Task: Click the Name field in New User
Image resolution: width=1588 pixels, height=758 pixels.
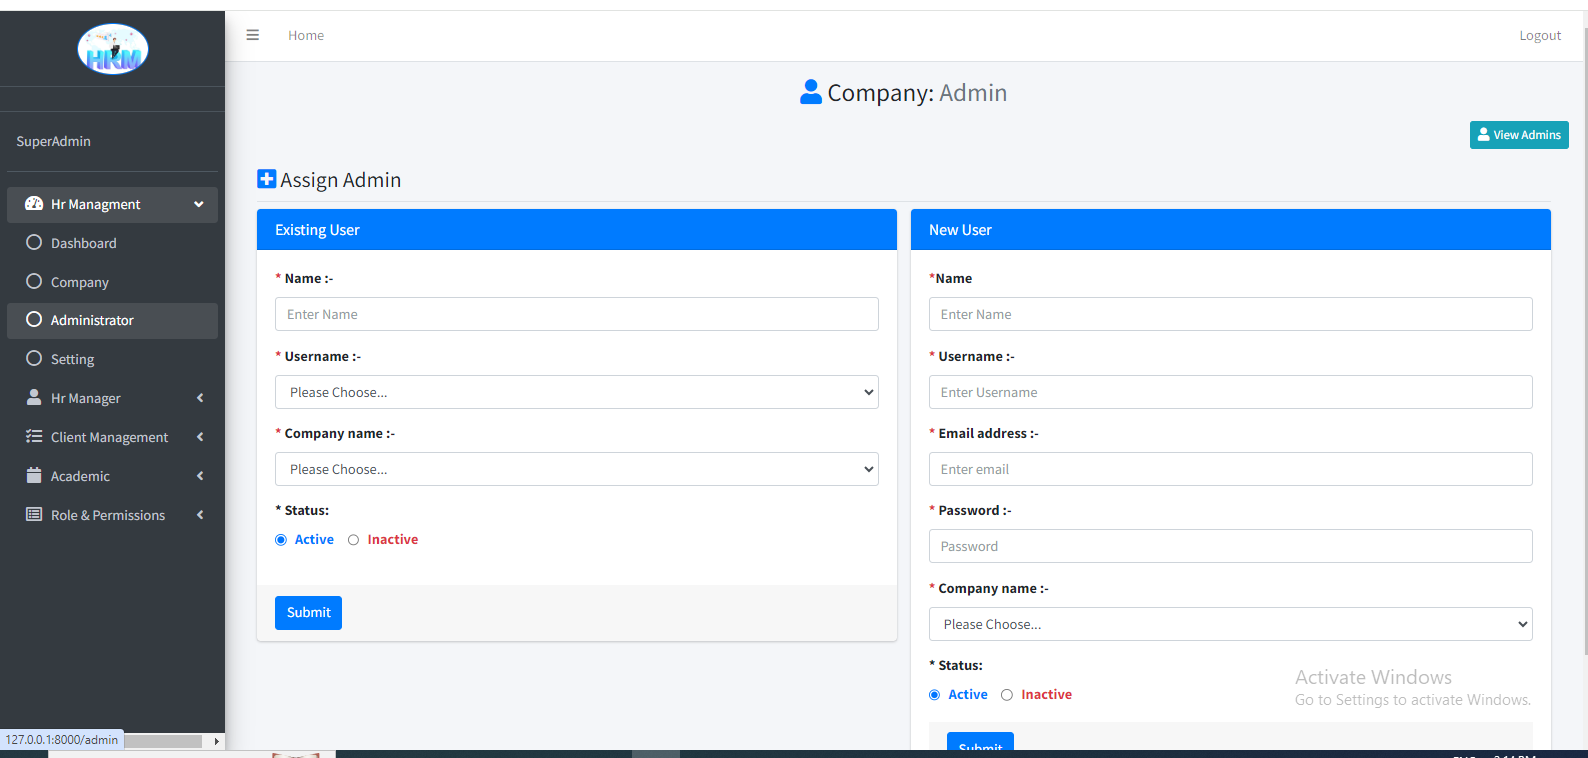Action: pos(1231,314)
